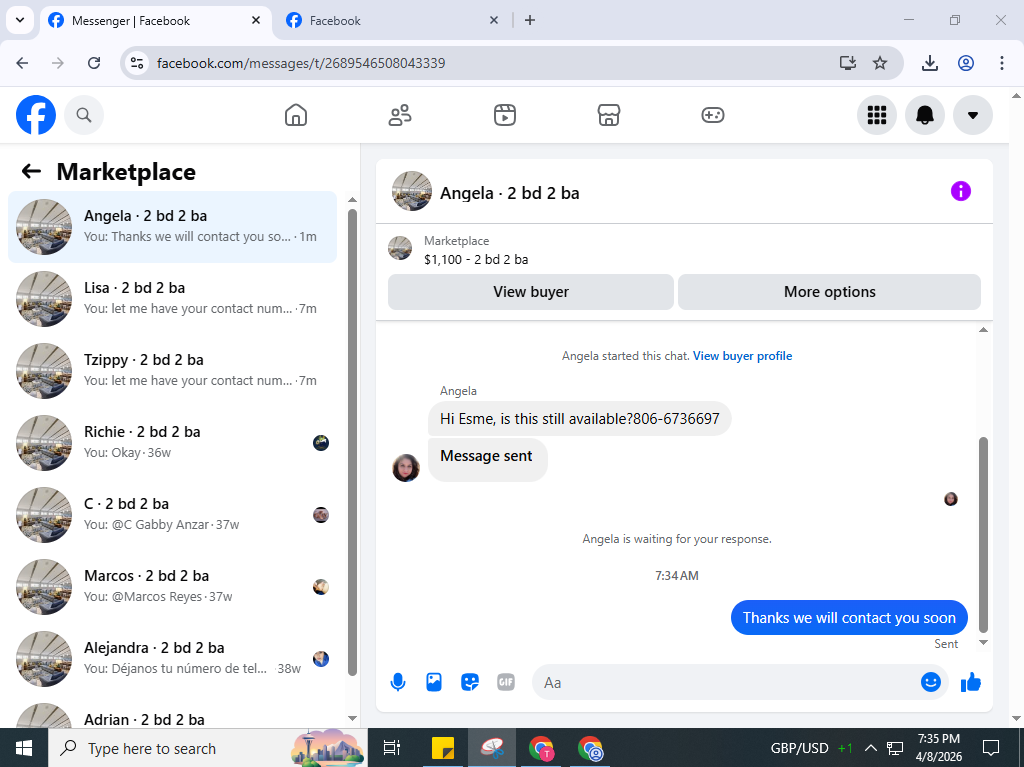Click the Windows taskbar search box
The height and width of the screenshot is (767, 1024).
coord(208,748)
